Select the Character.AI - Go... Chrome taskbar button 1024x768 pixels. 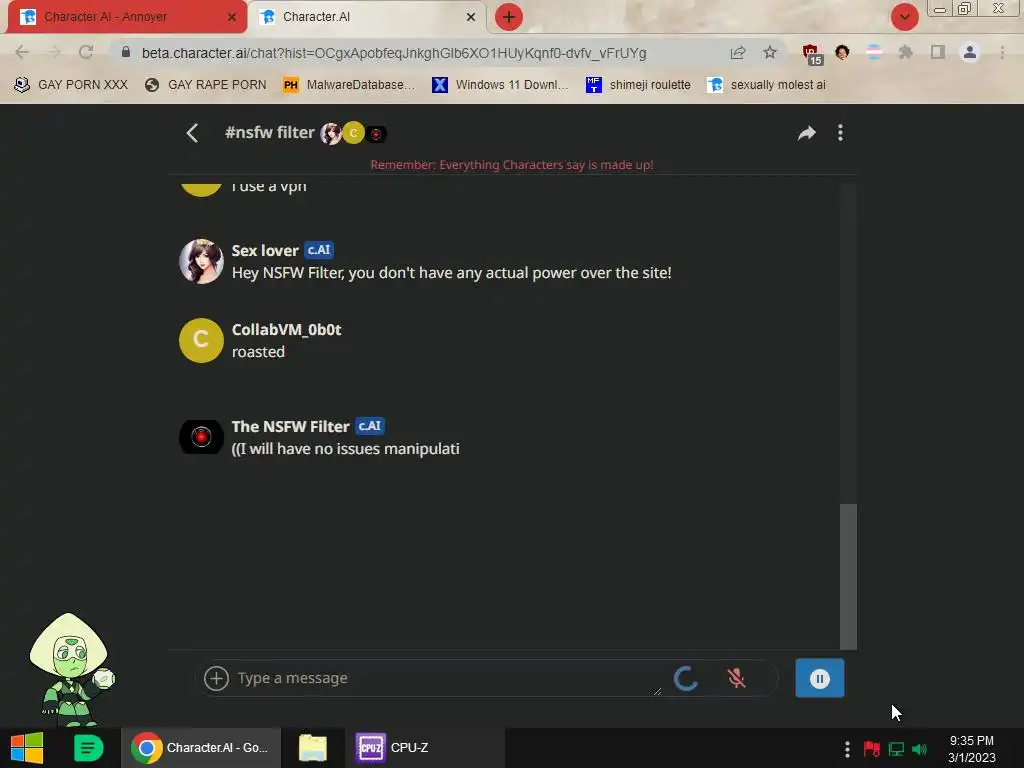click(200, 748)
